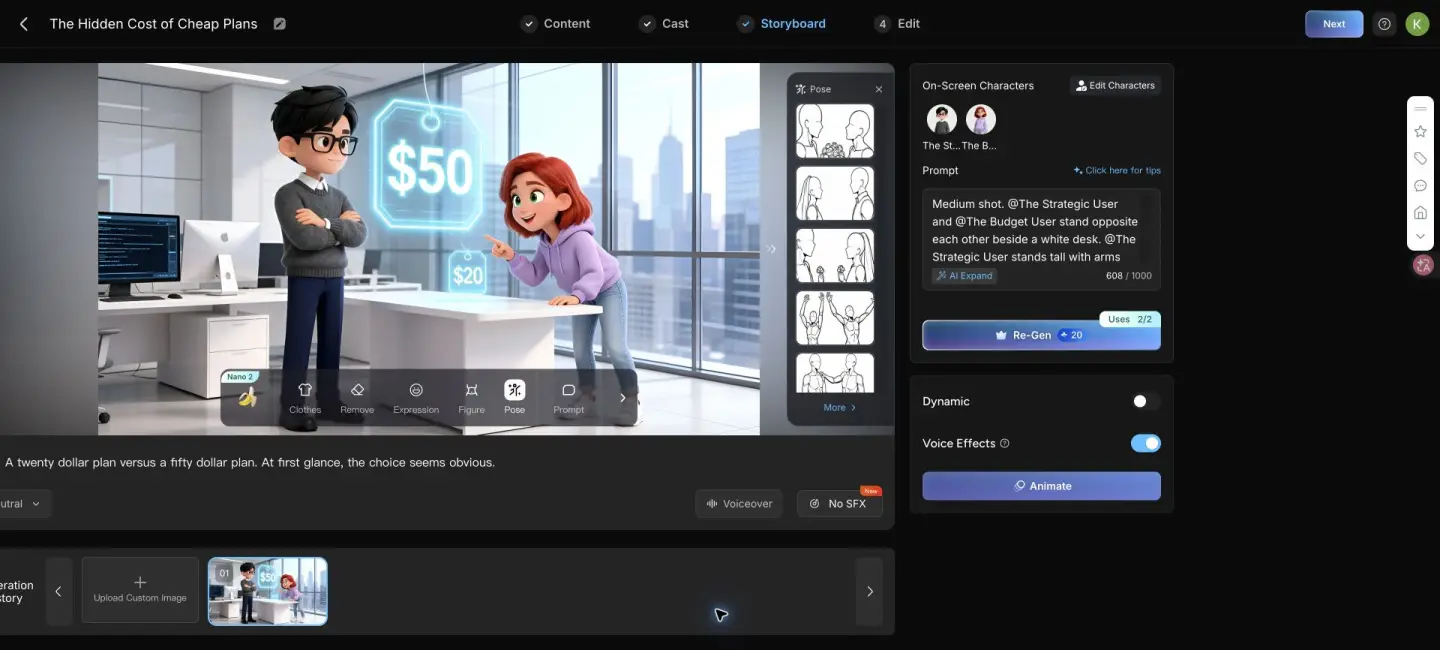Click the project title The Hidden Cost of Cheap Plans

[153, 24]
